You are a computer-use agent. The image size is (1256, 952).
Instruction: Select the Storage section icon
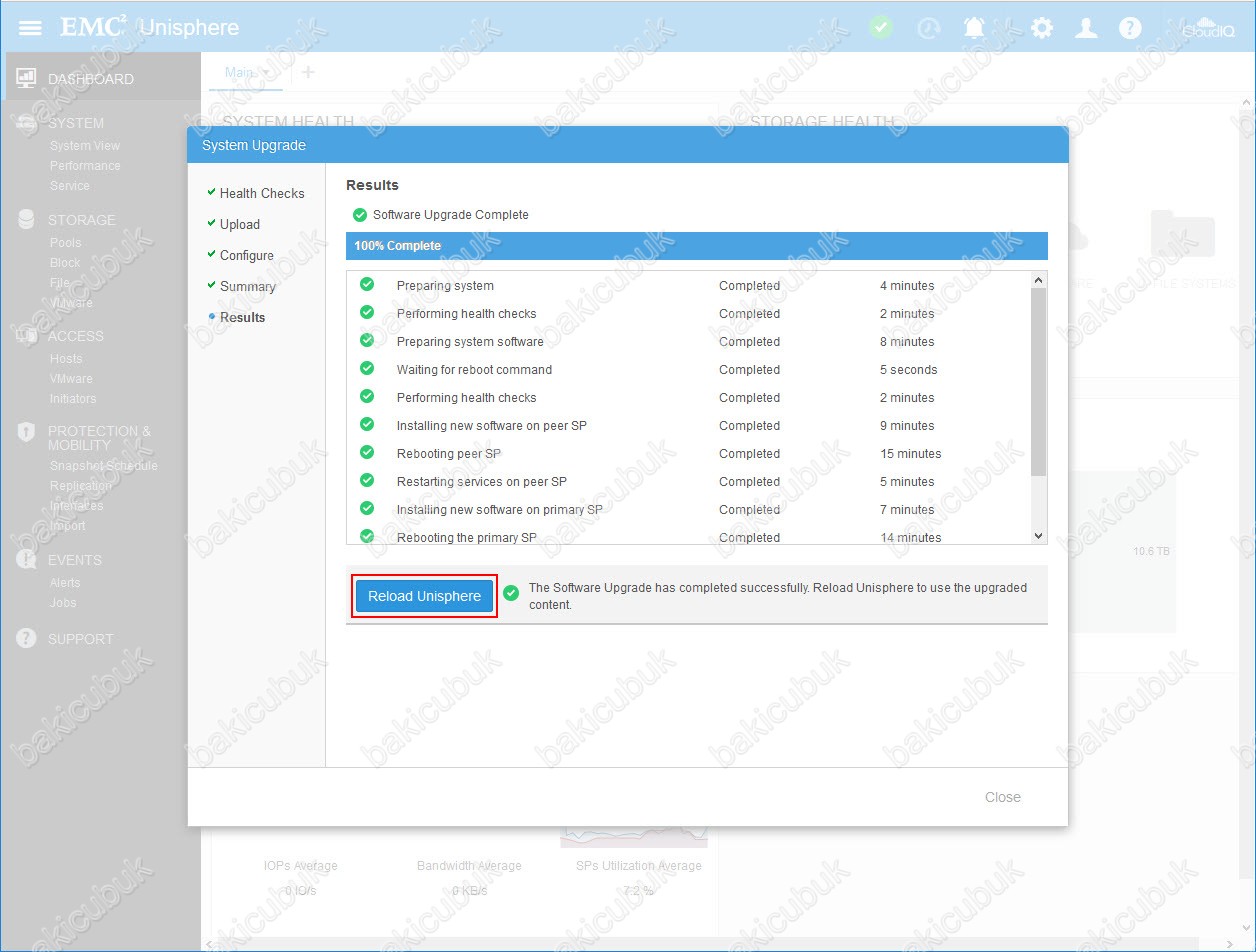click(x=27, y=219)
